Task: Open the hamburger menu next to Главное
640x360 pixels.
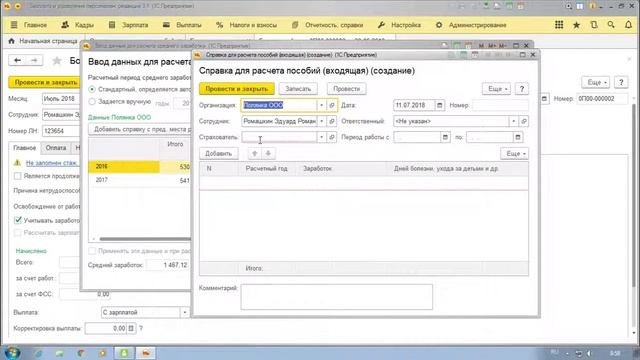Action: [14, 25]
